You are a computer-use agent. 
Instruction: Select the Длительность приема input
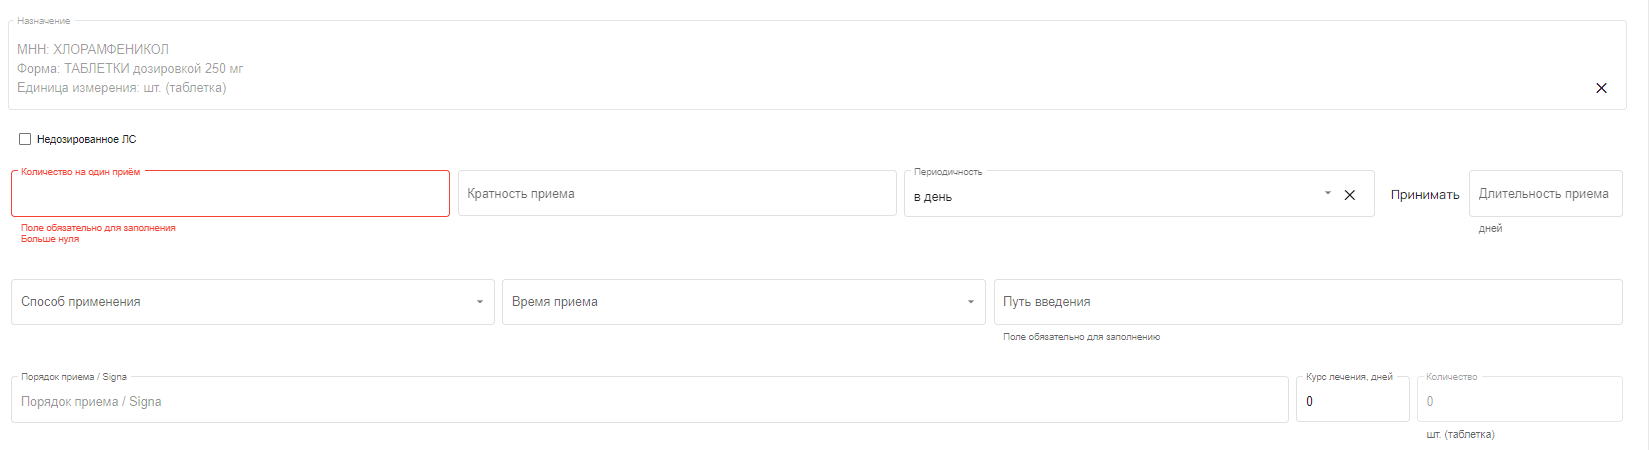tap(1546, 193)
